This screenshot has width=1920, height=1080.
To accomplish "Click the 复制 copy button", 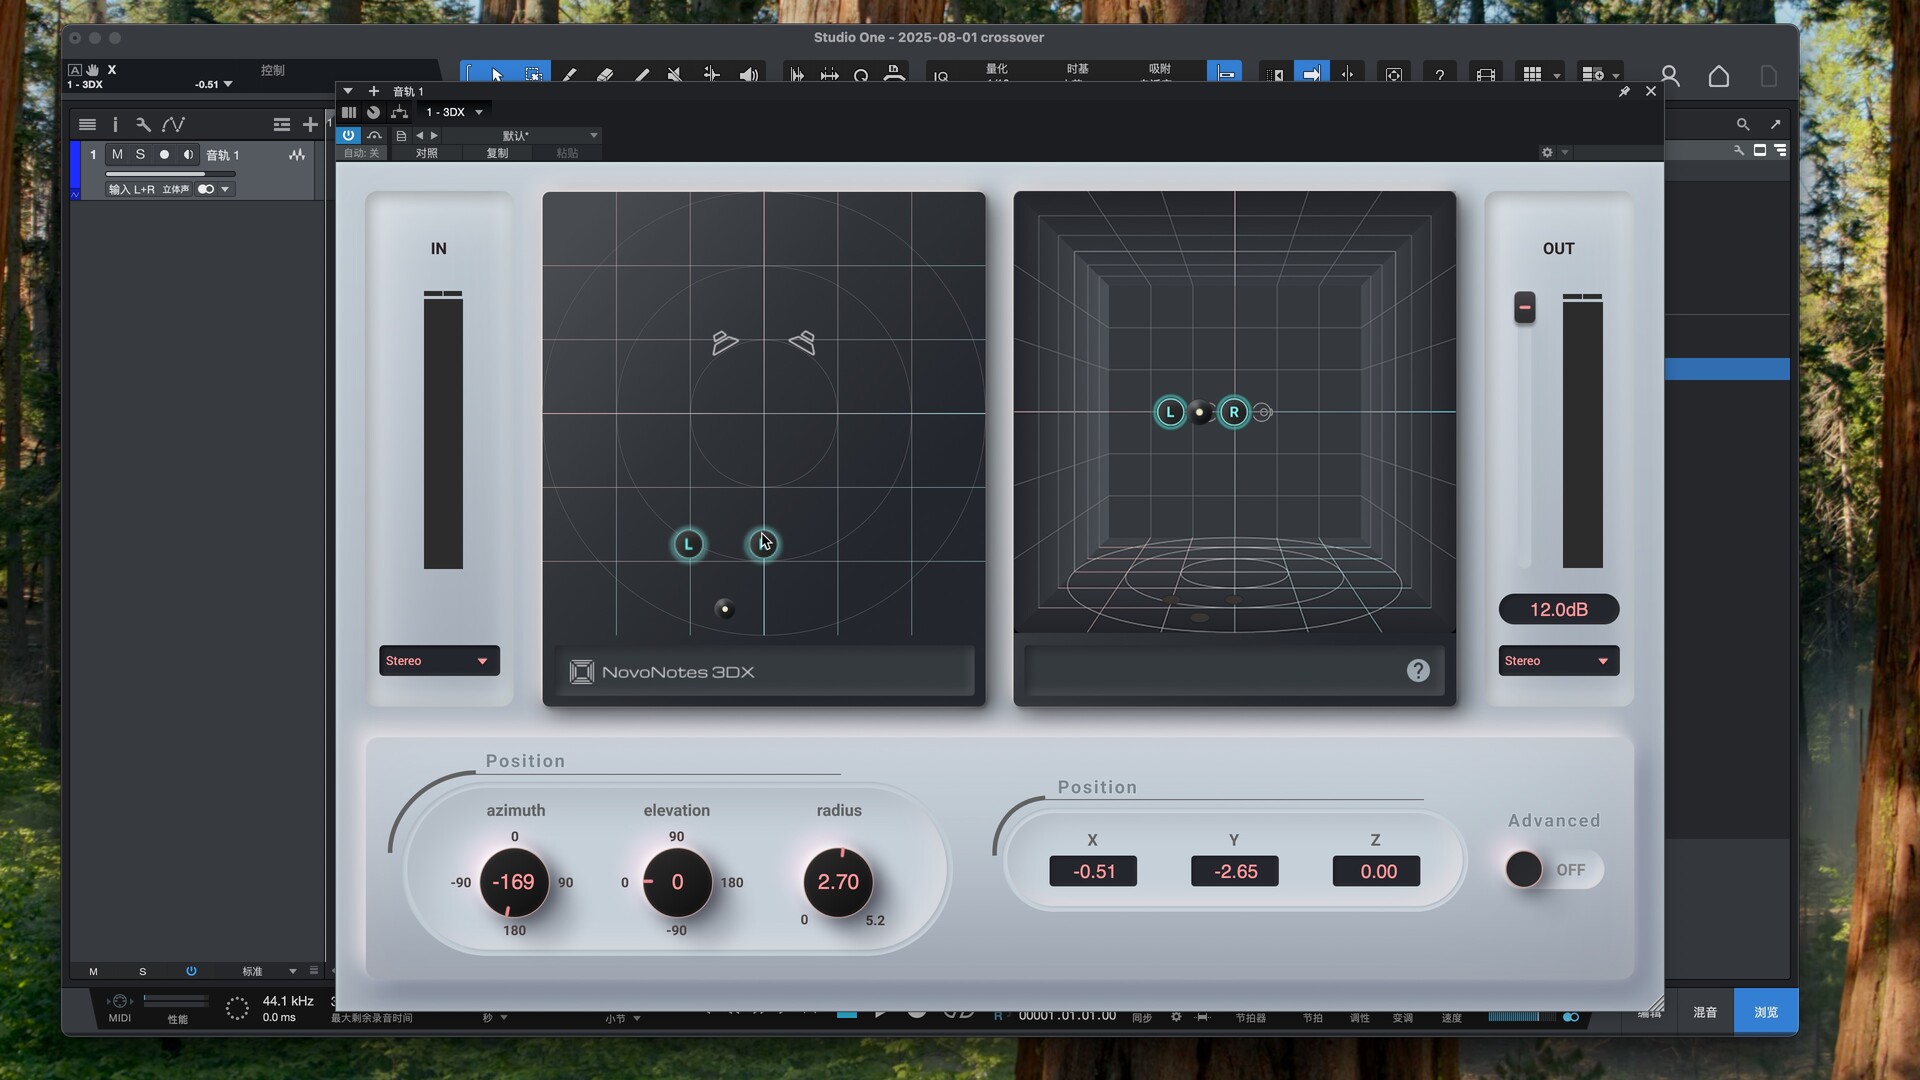I will [x=497, y=153].
